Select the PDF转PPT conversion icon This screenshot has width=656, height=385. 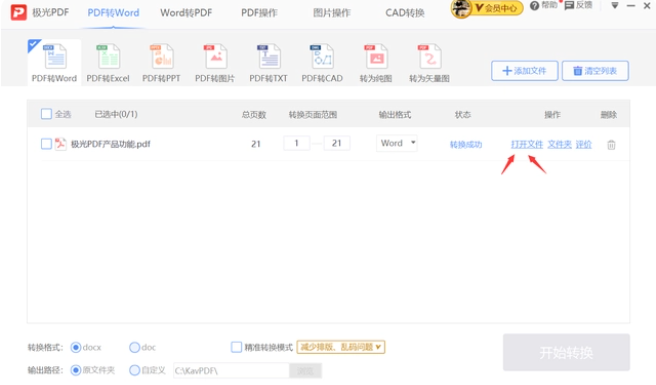(161, 56)
